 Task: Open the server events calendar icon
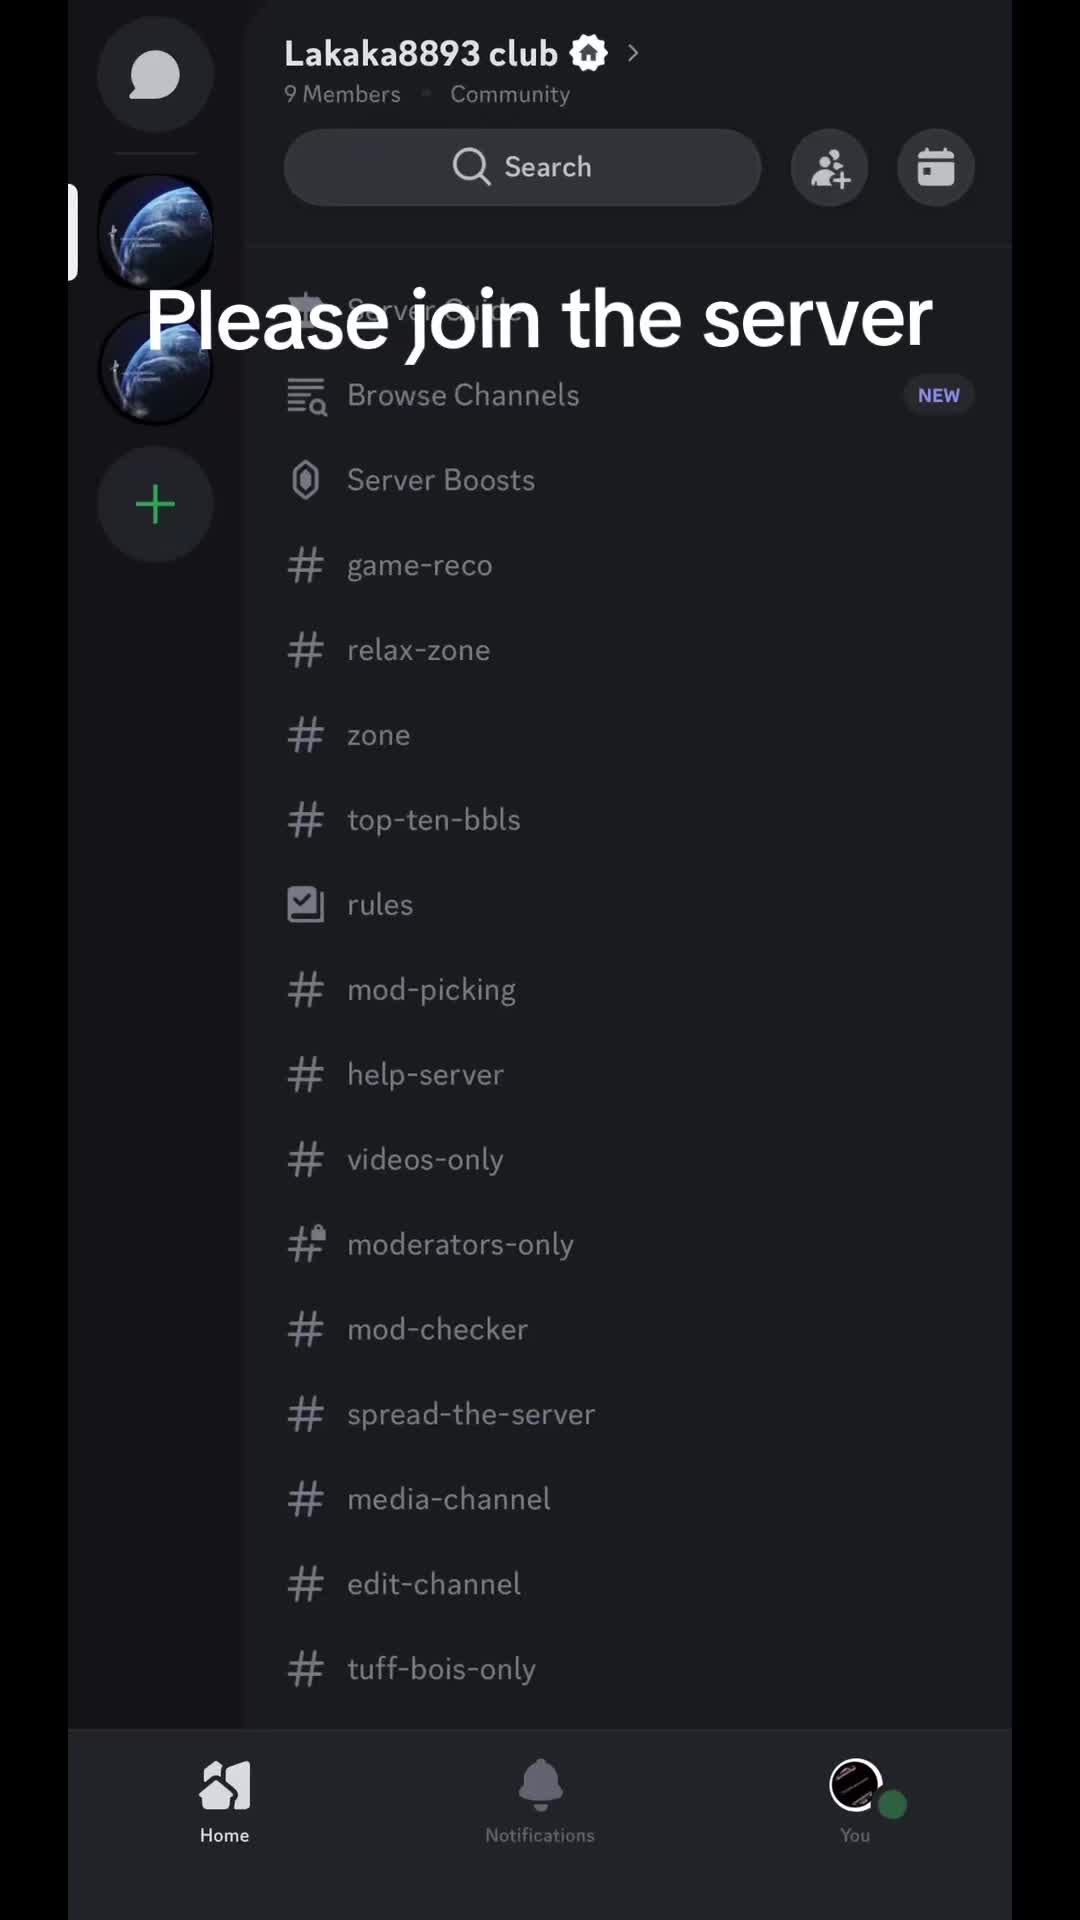point(936,167)
